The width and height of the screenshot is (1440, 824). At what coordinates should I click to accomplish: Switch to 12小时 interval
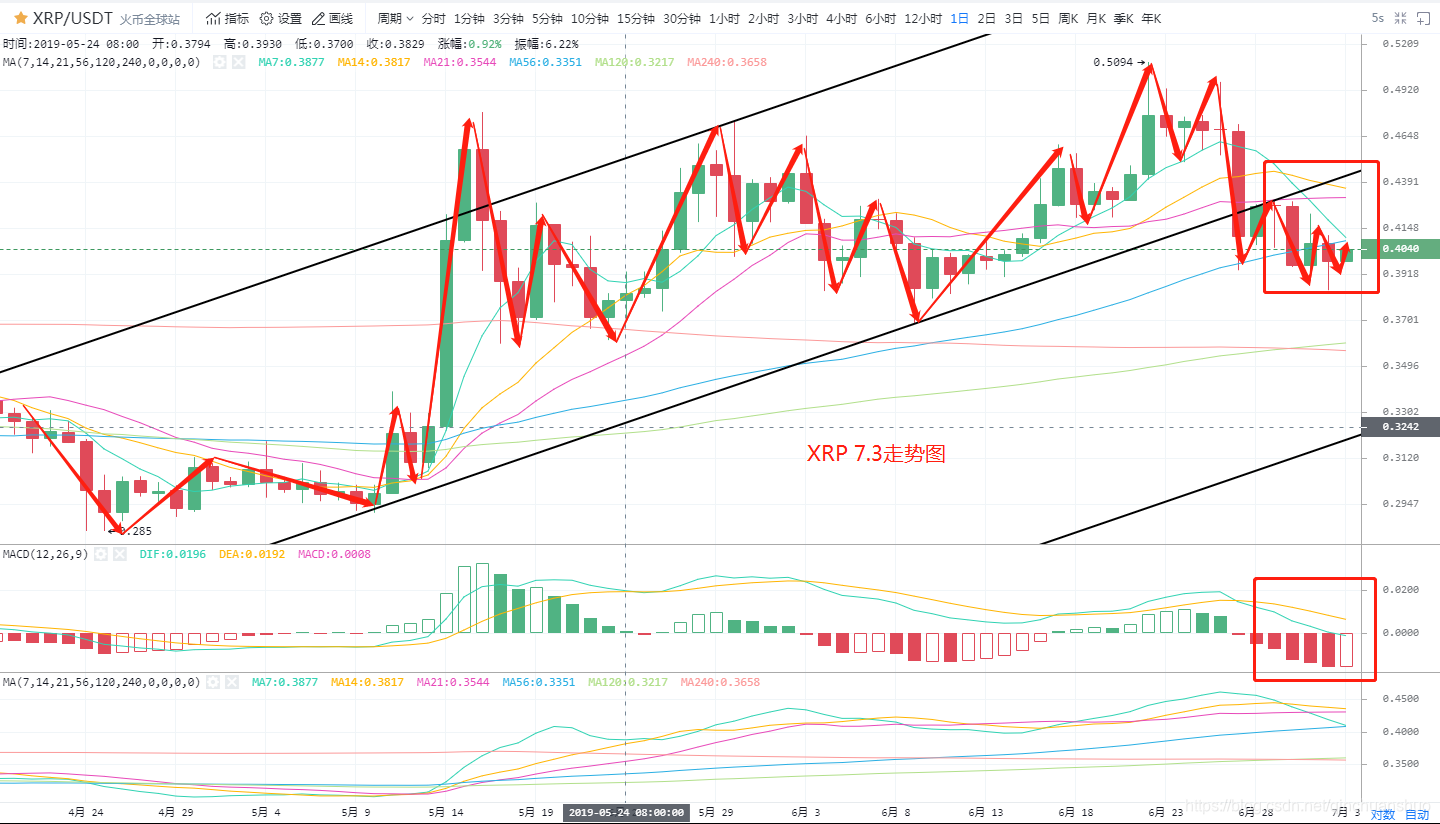(x=923, y=18)
